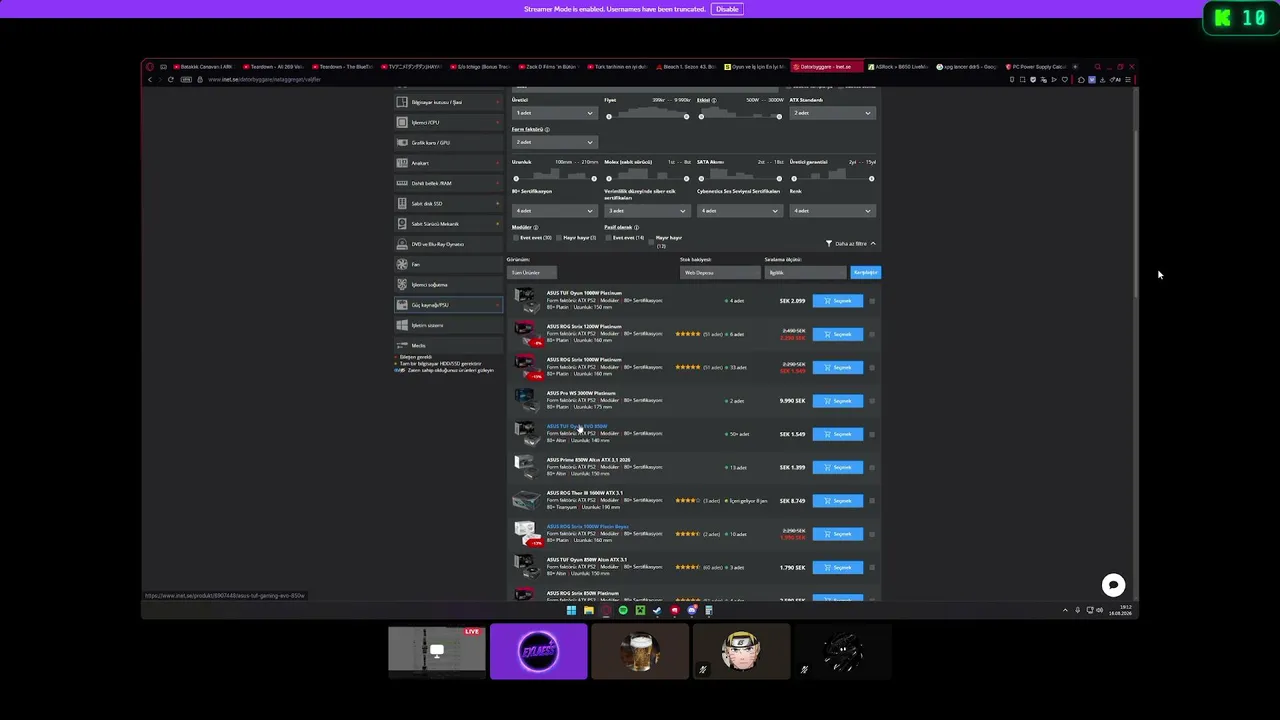Collapse filters with Daha az filtre
The width and height of the screenshot is (1280, 720).
tap(851, 244)
